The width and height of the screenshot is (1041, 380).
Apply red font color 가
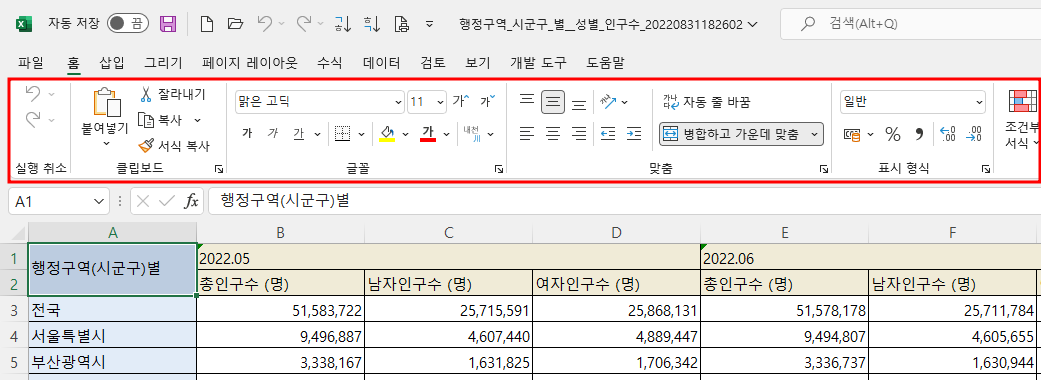[428, 134]
